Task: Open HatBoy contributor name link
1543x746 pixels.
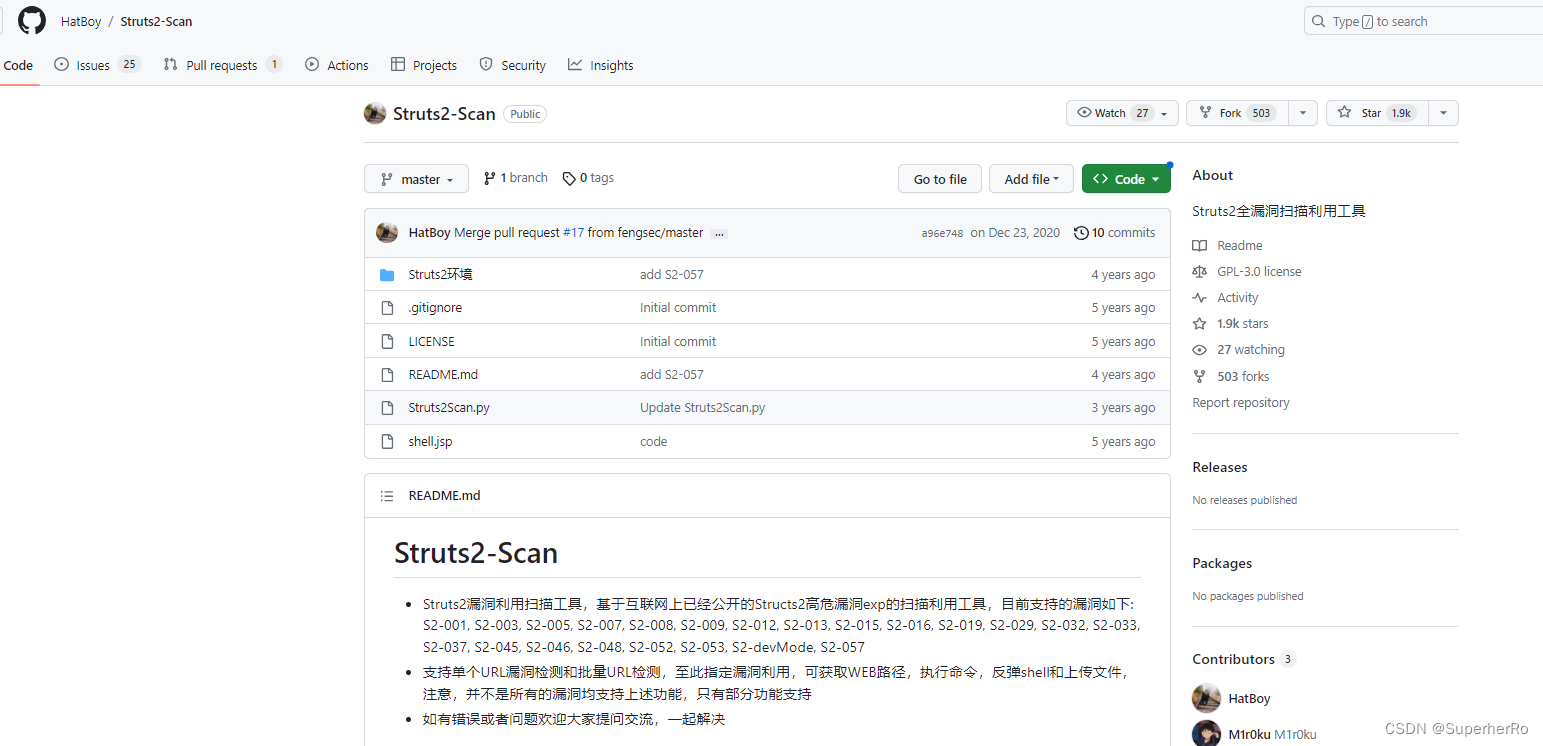Action: coord(1249,699)
